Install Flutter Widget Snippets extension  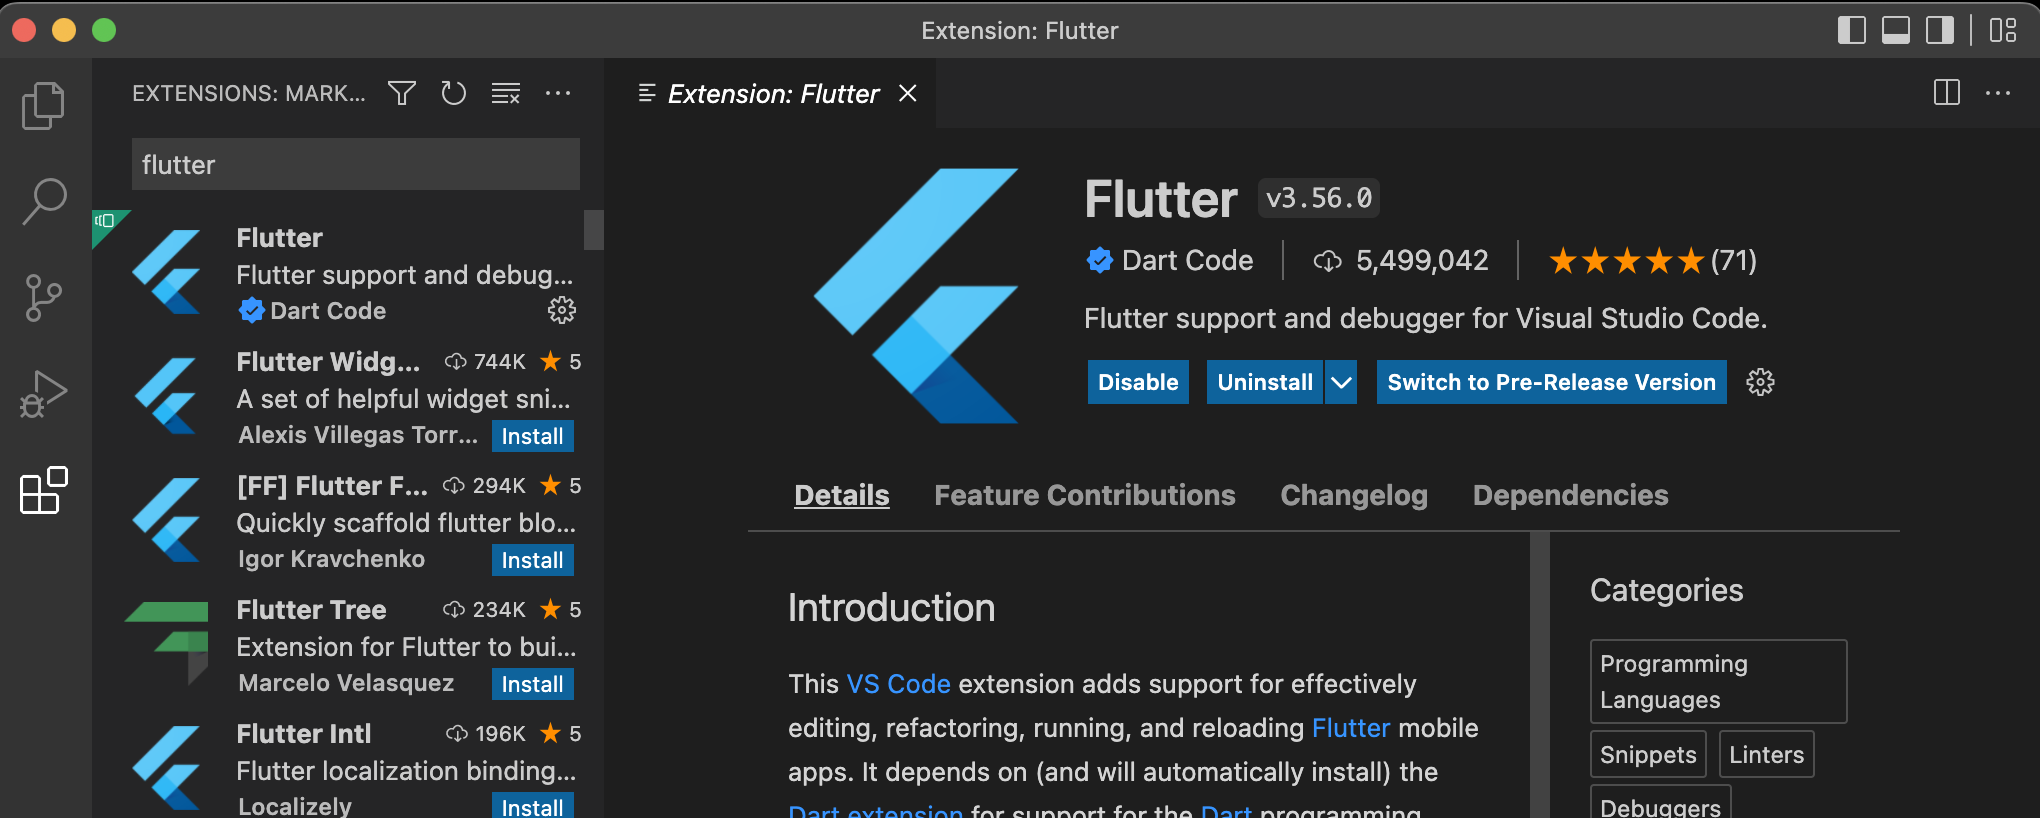[532, 436]
